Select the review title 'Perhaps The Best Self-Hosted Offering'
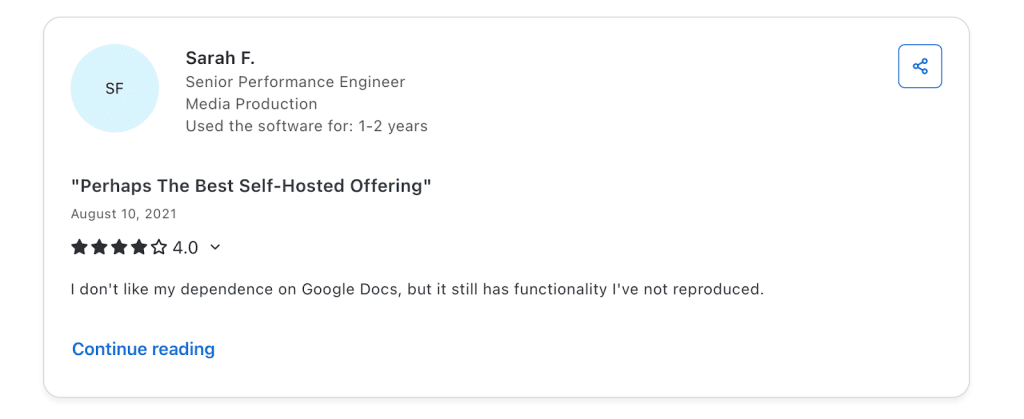1024x419 pixels. click(x=251, y=186)
